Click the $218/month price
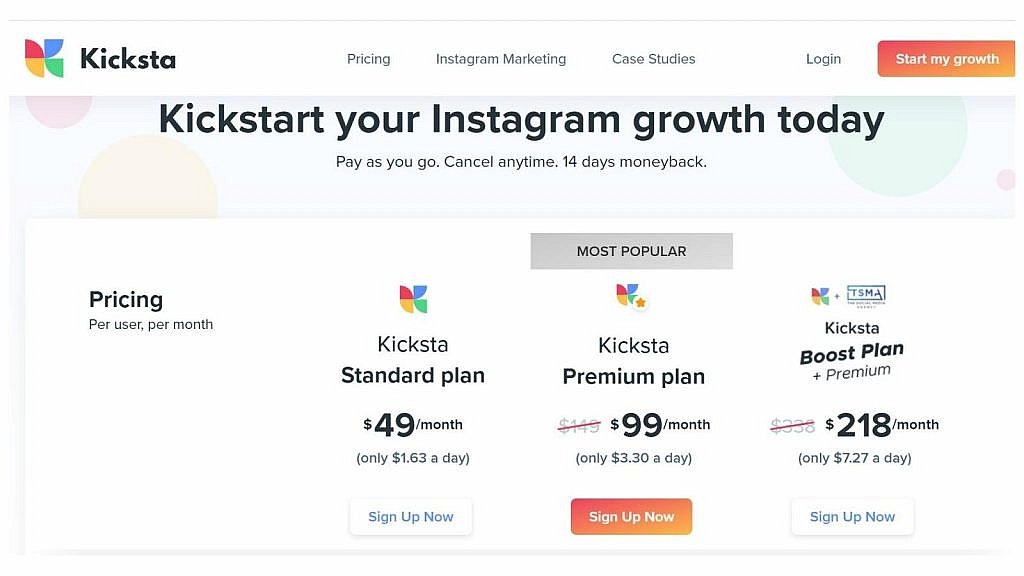This screenshot has height=576, width=1024. coord(882,425)
